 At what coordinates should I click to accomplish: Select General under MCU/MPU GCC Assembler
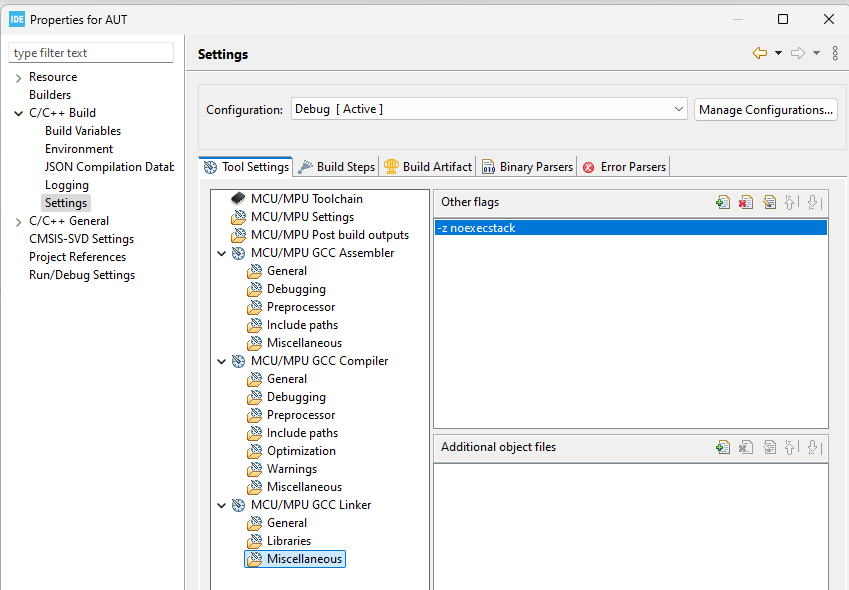(286, 271)
